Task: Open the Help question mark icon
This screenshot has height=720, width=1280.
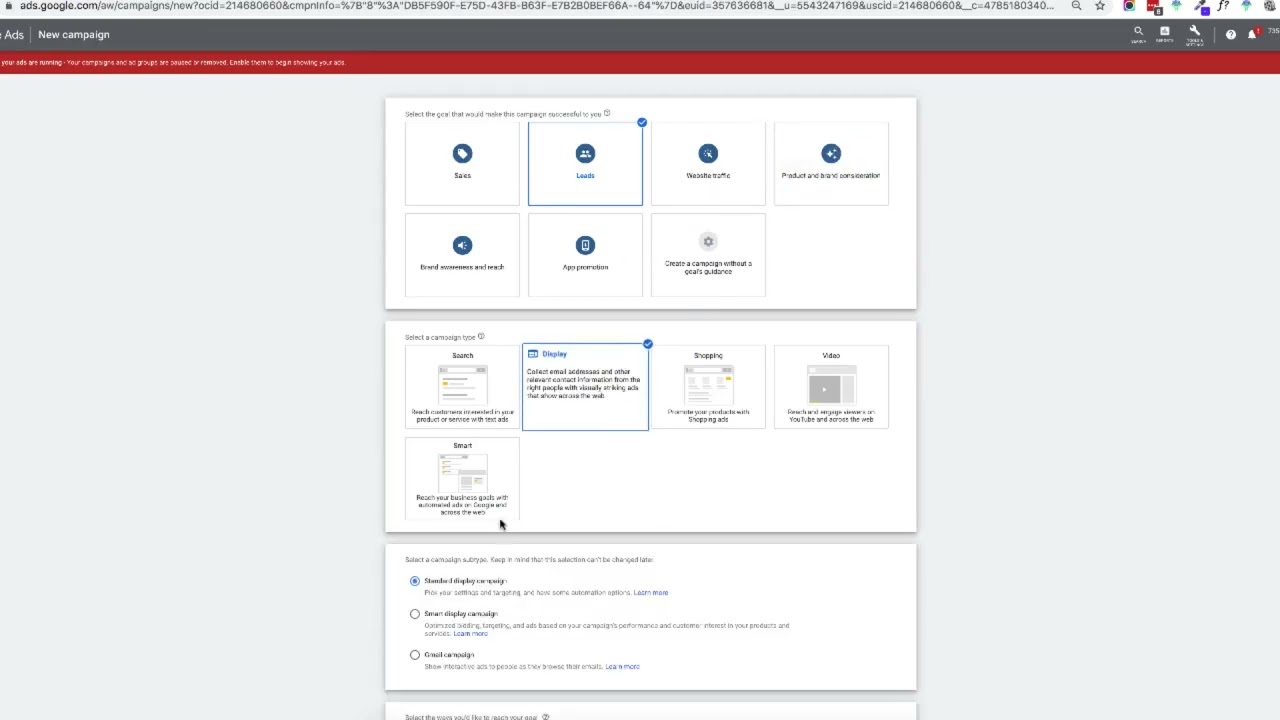Action: [1231, 34]
